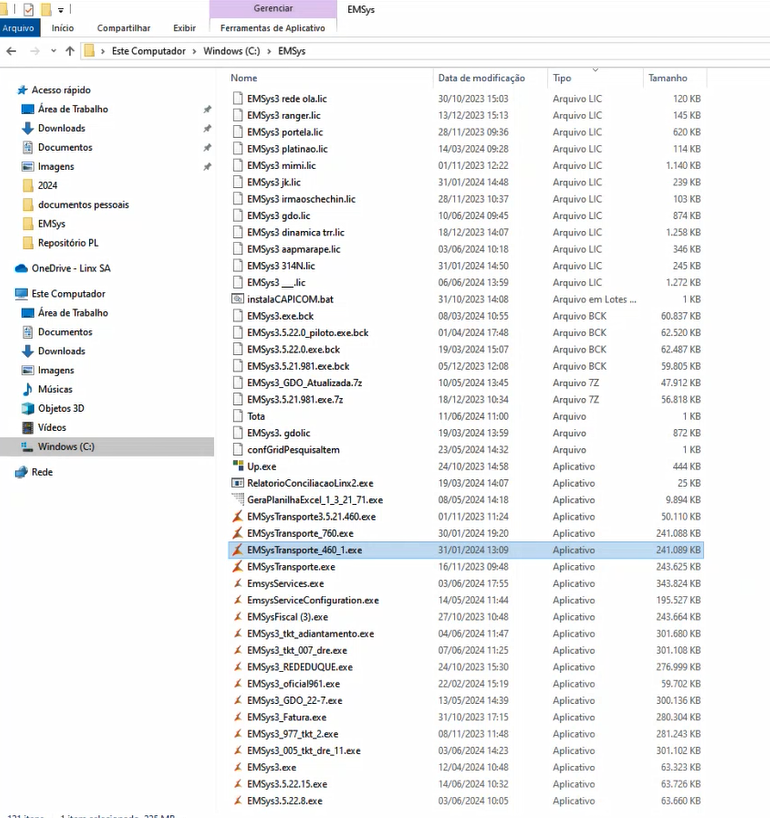Open the 2024 folder in quick access

pos(47,186)
